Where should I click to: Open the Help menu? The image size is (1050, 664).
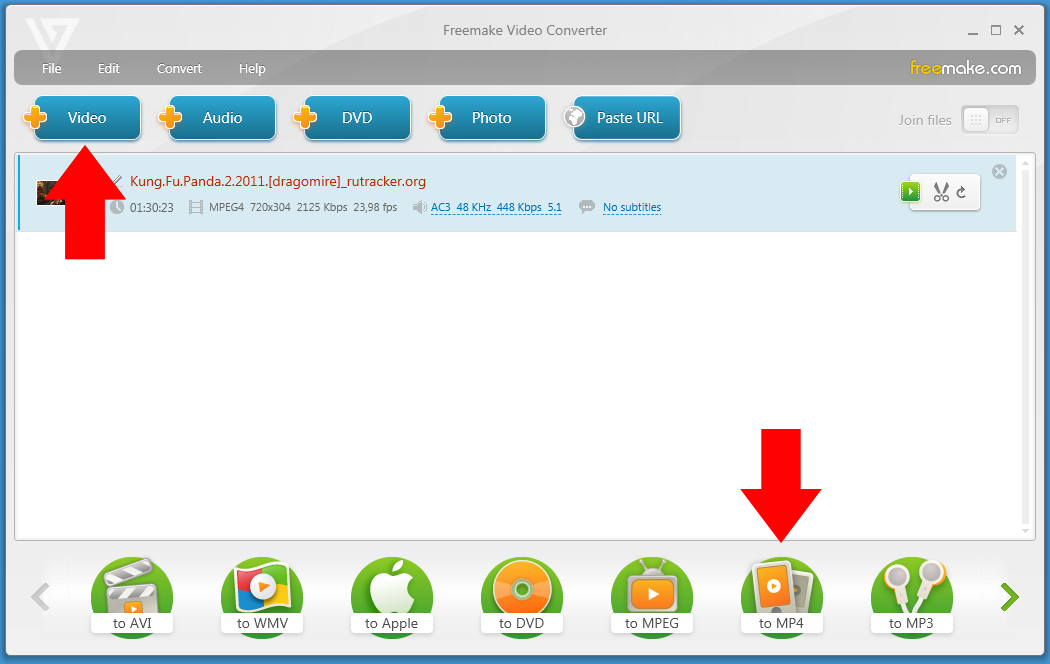pos(252,68)
